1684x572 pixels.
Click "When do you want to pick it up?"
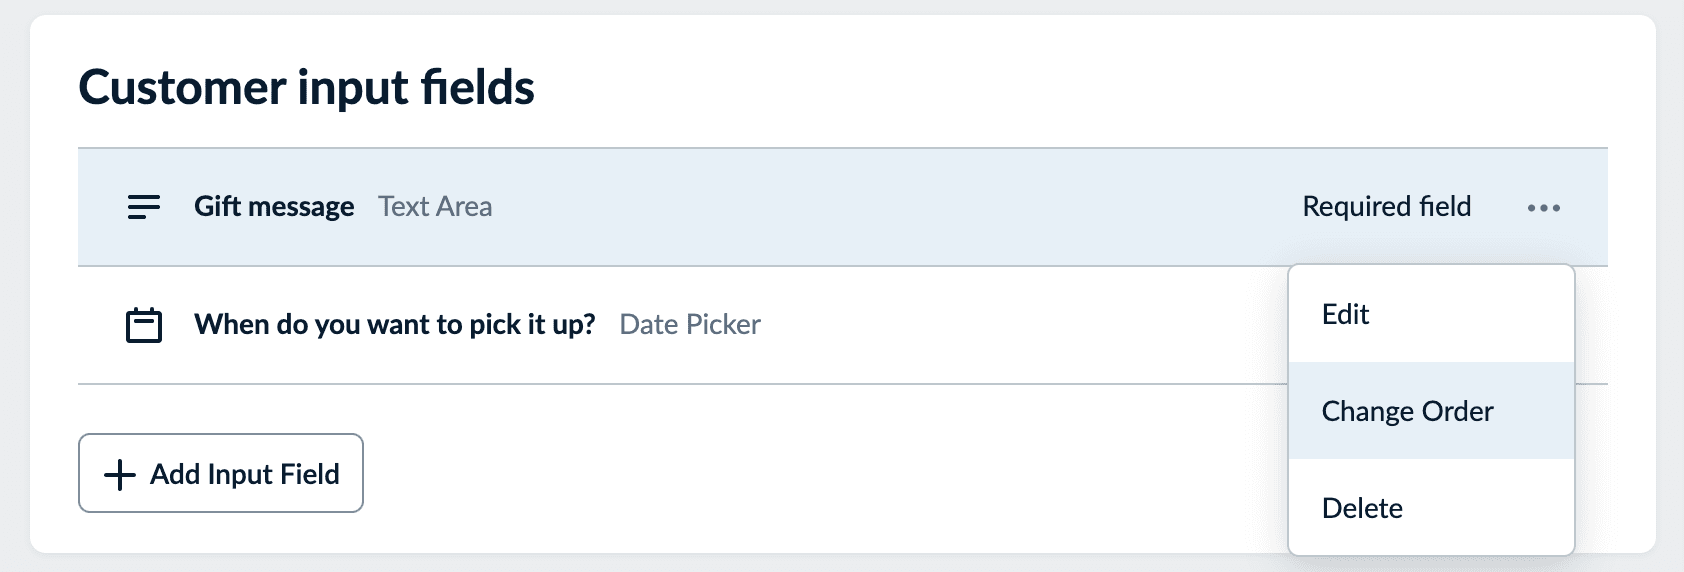click(395, 325)
